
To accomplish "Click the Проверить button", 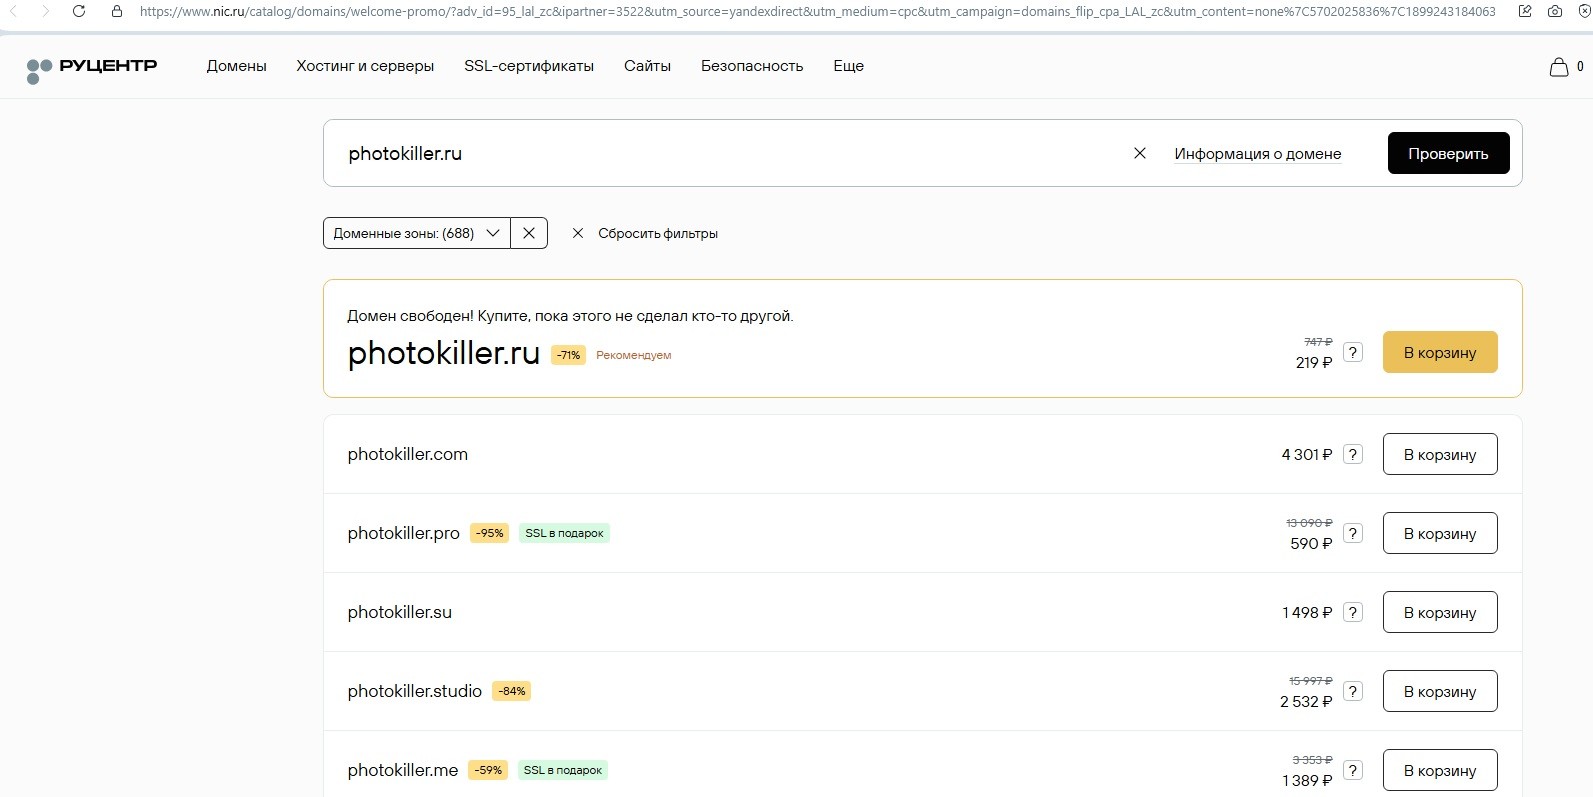I will coord(1448,153).
